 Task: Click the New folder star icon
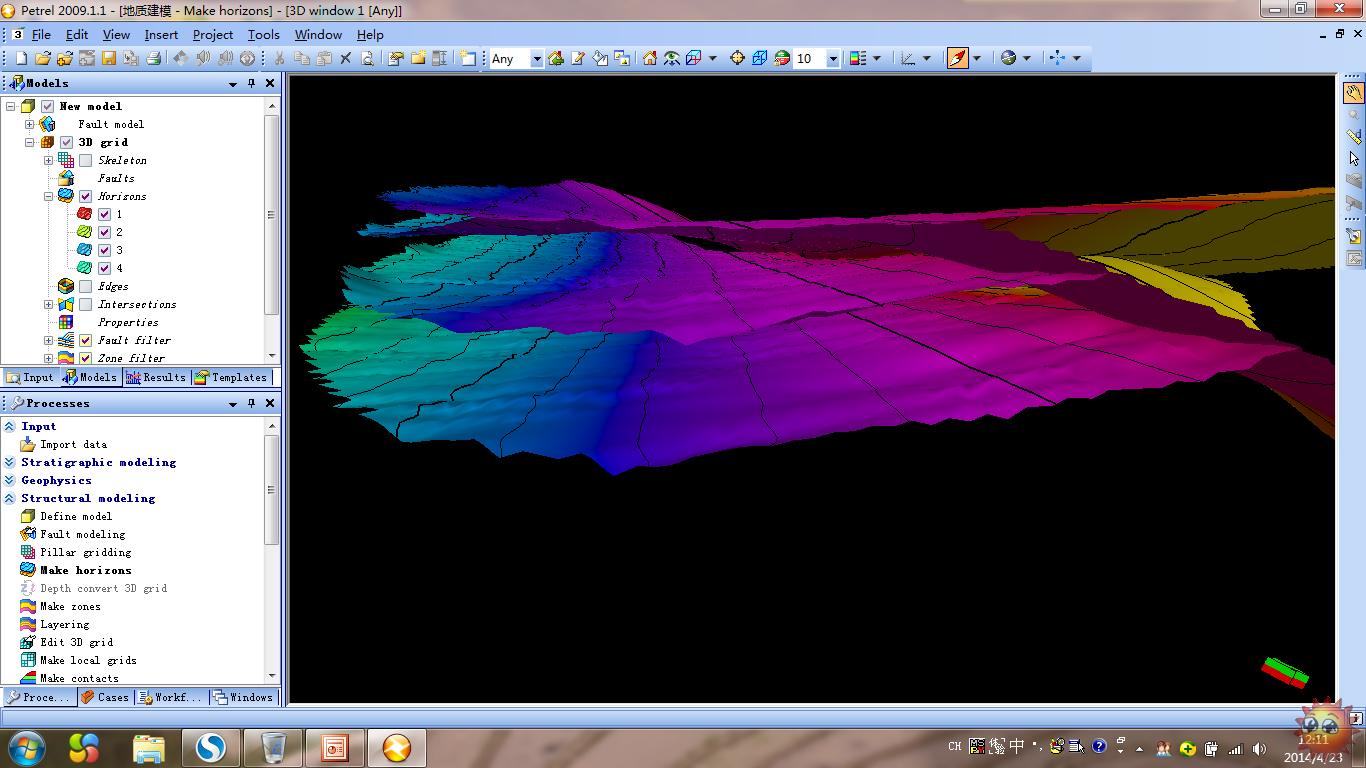click(x=418, y=59)
